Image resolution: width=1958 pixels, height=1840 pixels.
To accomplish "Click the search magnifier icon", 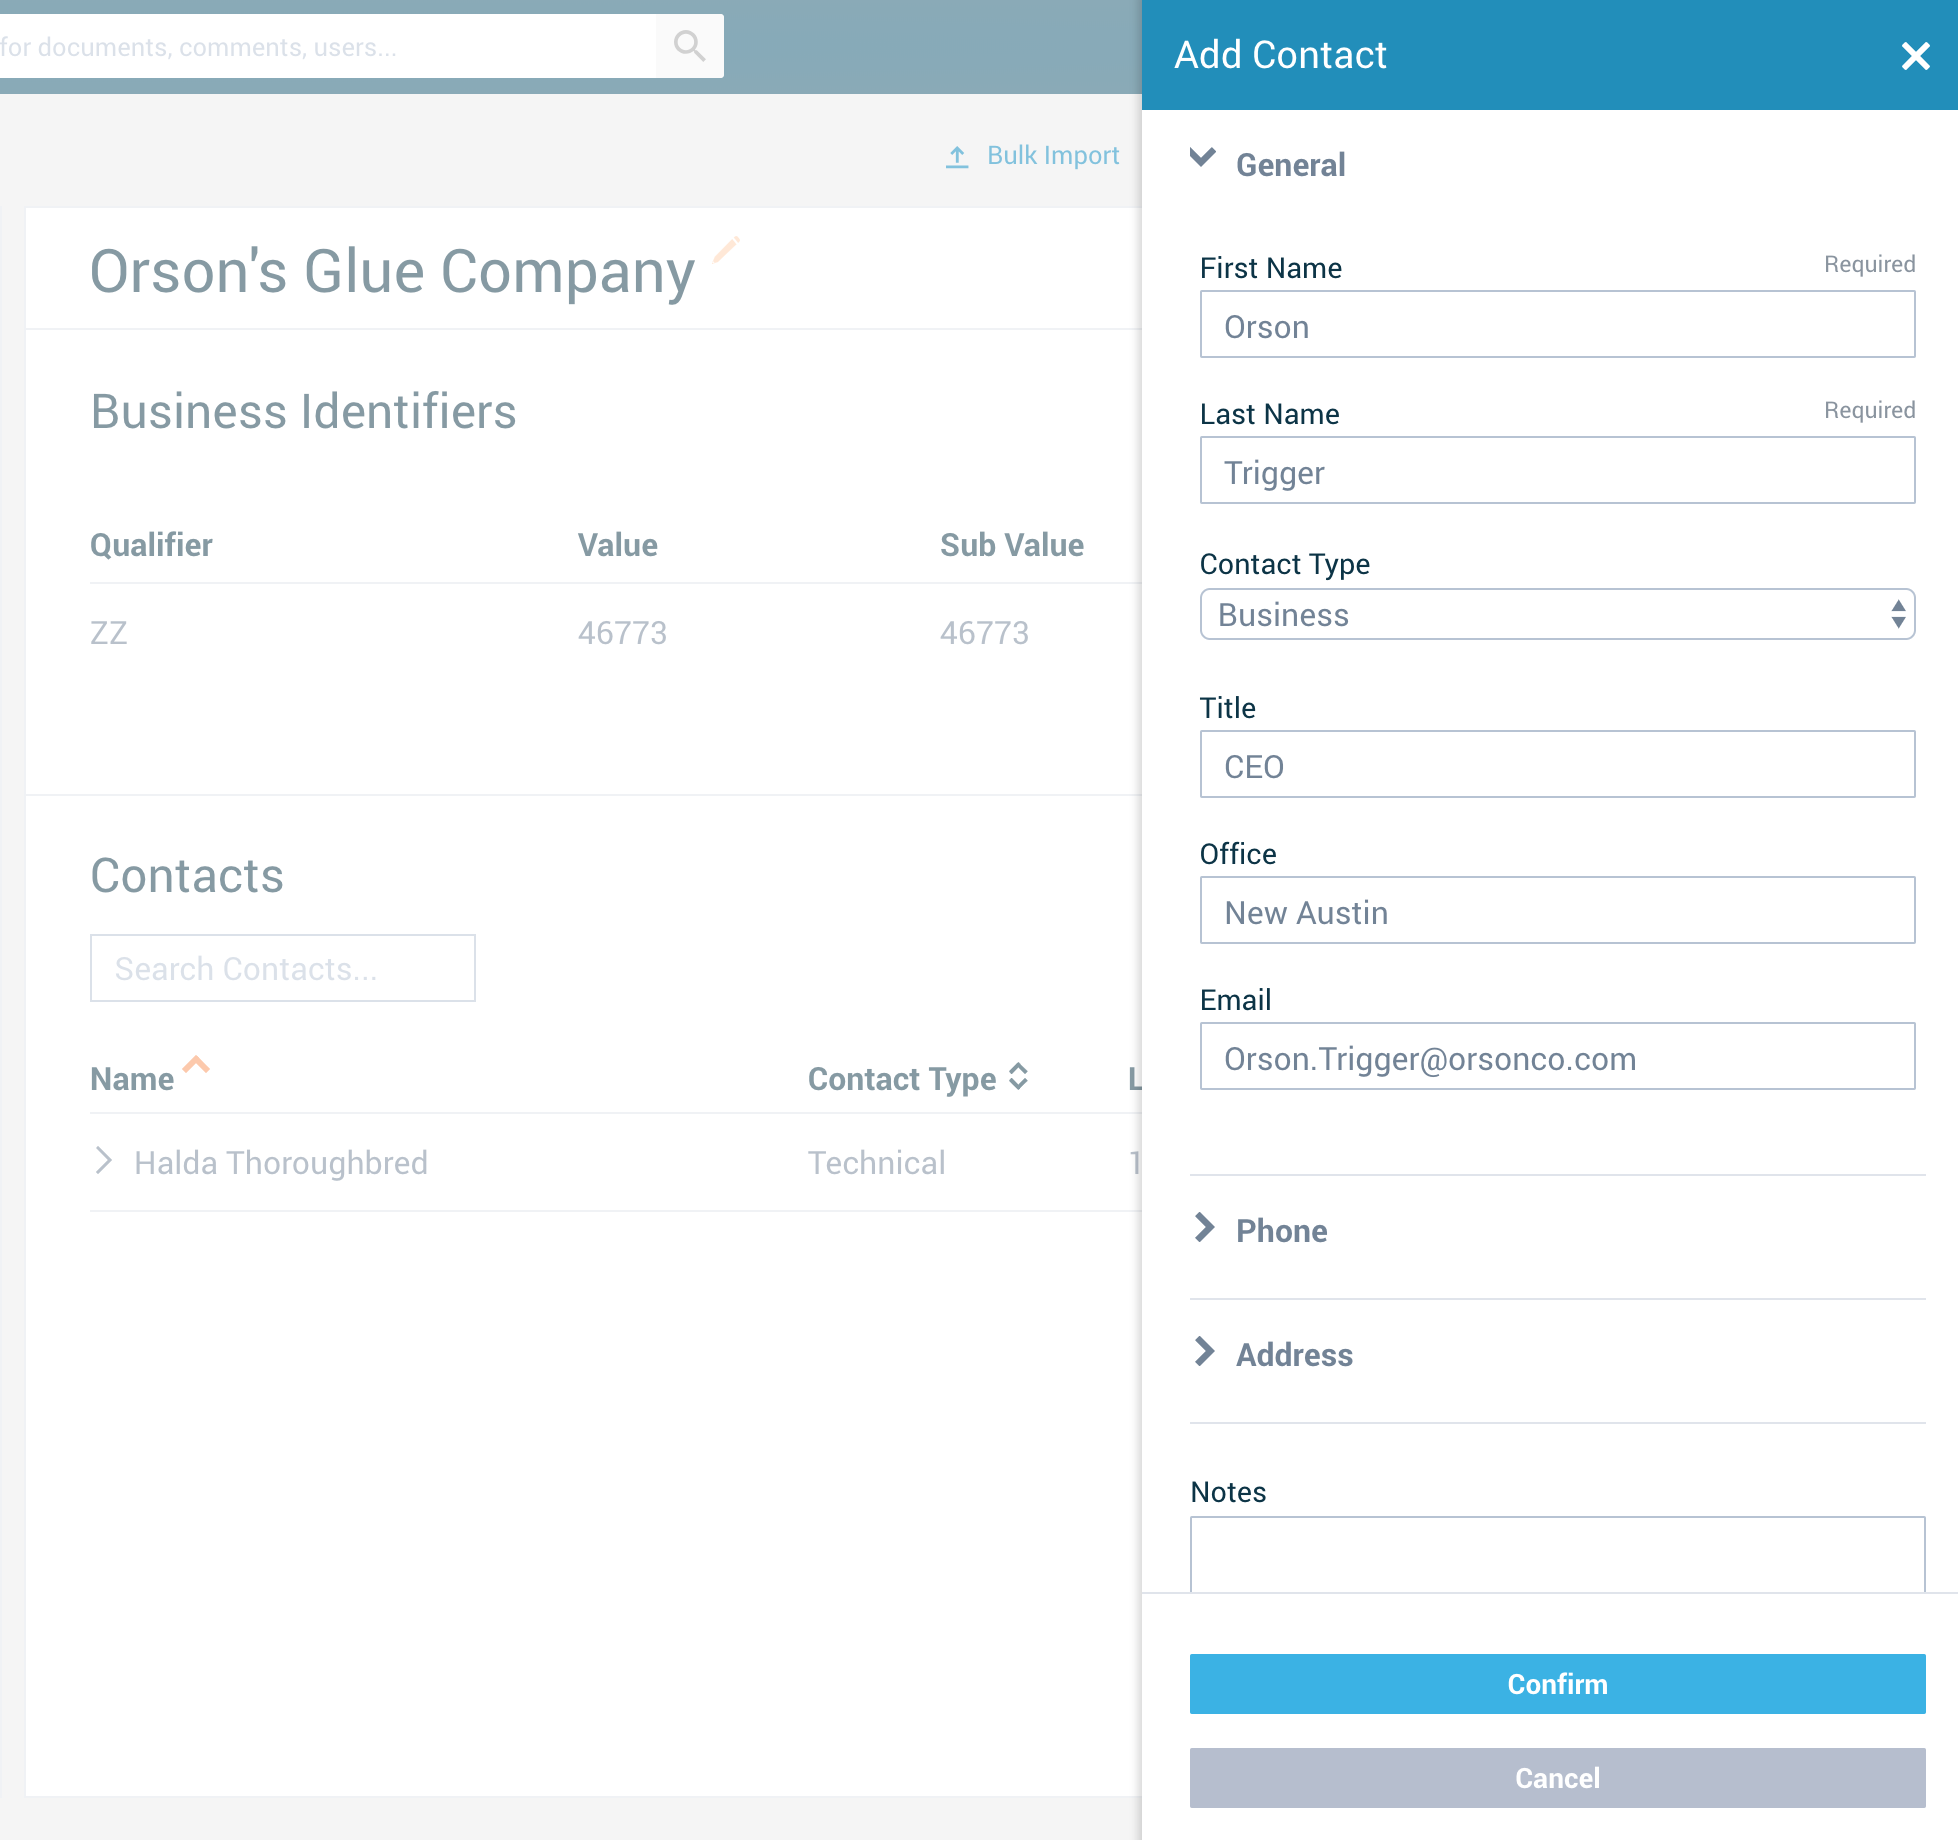I will 689,45.
